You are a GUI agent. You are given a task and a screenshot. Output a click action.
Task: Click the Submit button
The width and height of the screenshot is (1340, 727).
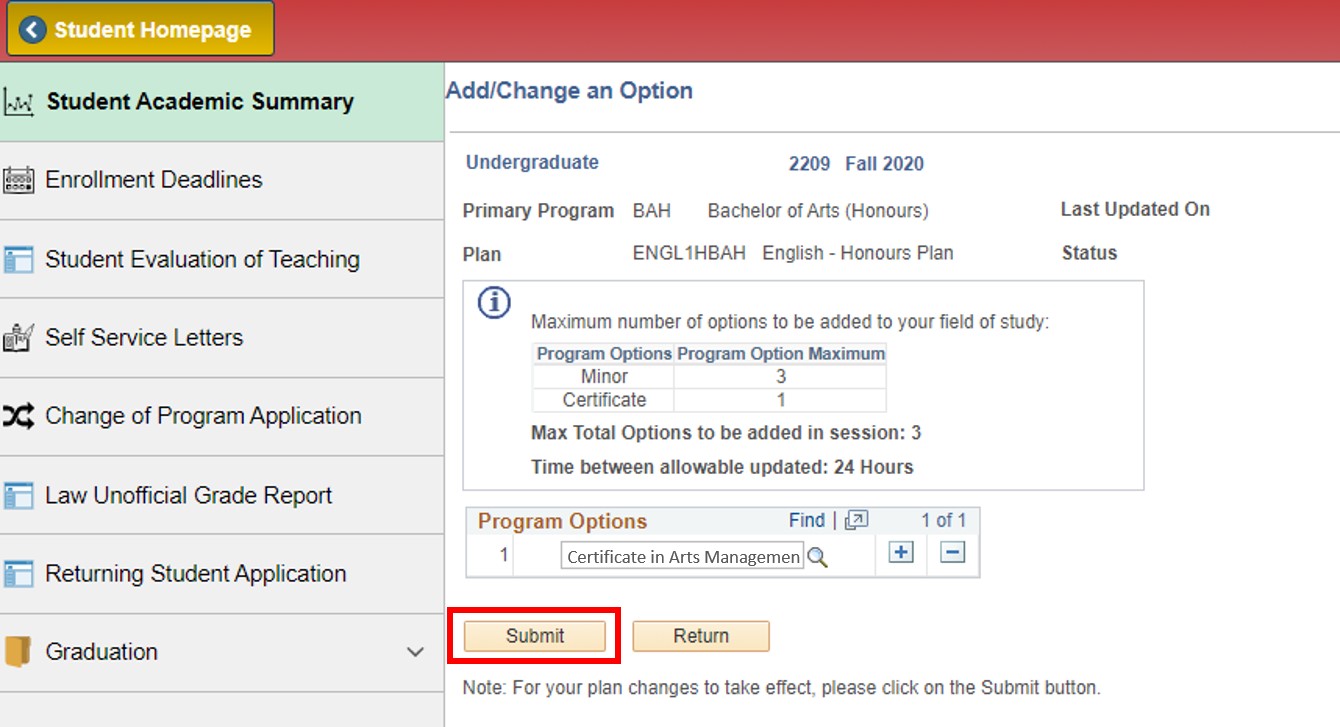coord(533,636)
